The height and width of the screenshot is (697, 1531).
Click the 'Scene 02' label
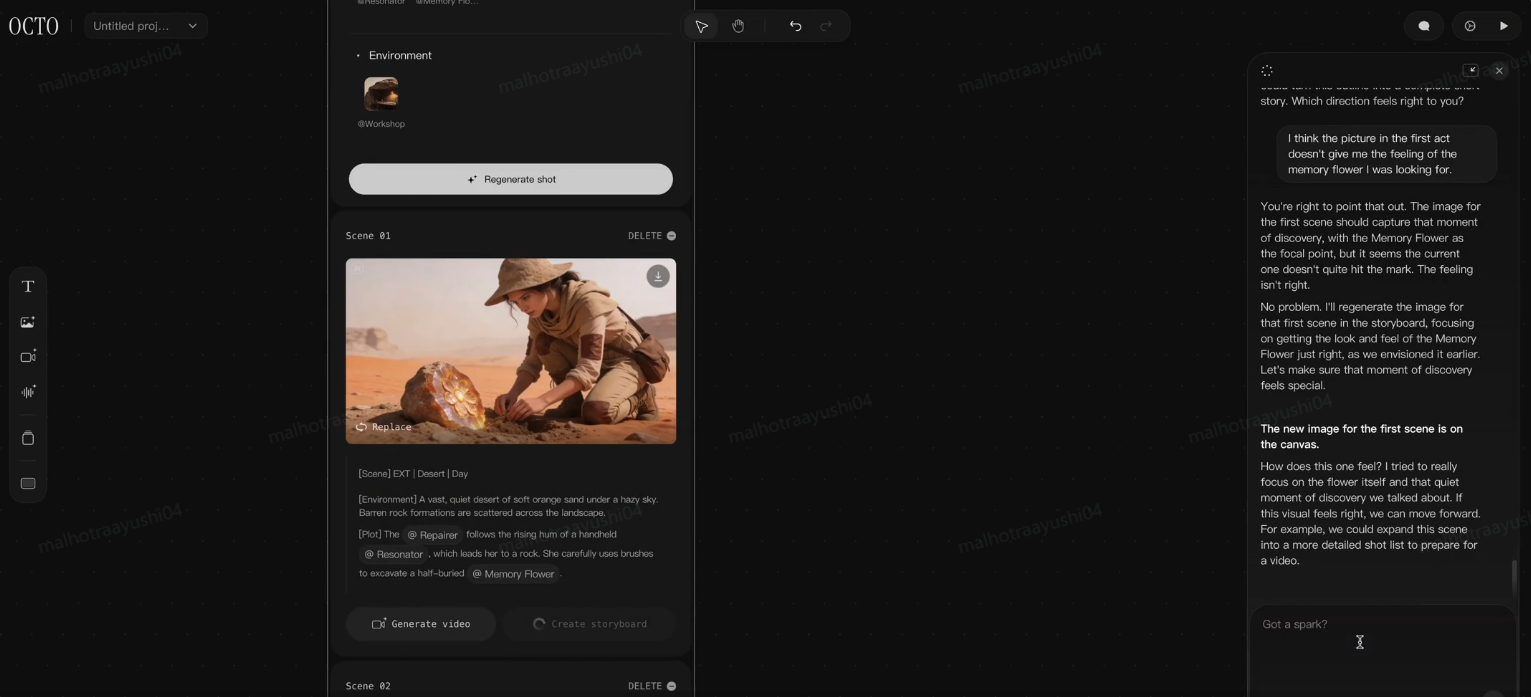368,686
